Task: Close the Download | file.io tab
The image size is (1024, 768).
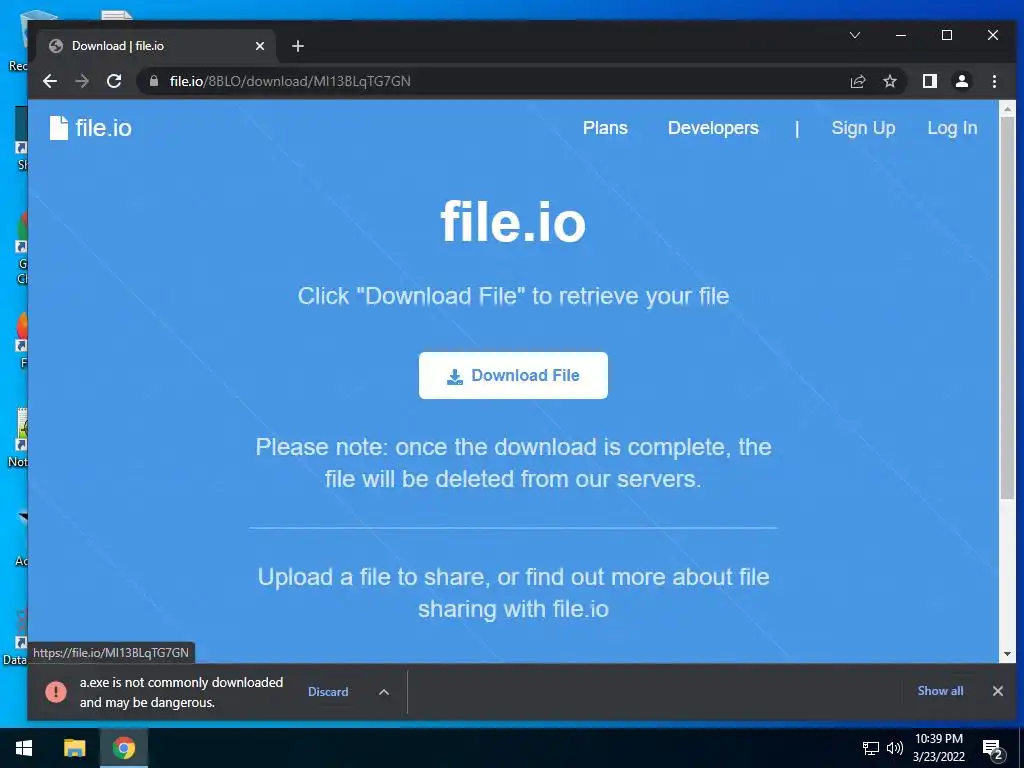Action: click(259, 46)
